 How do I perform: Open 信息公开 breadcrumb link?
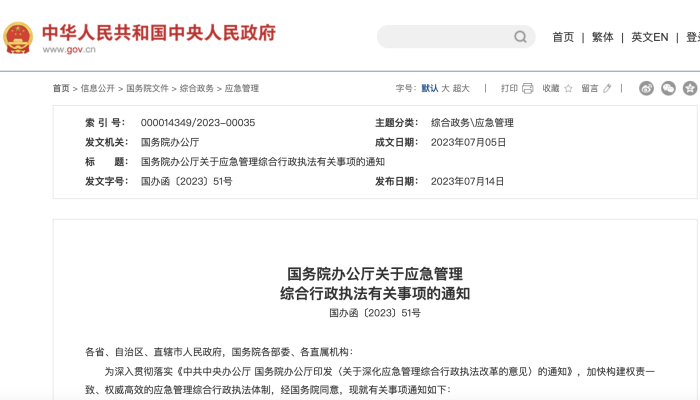pos(97,88)
